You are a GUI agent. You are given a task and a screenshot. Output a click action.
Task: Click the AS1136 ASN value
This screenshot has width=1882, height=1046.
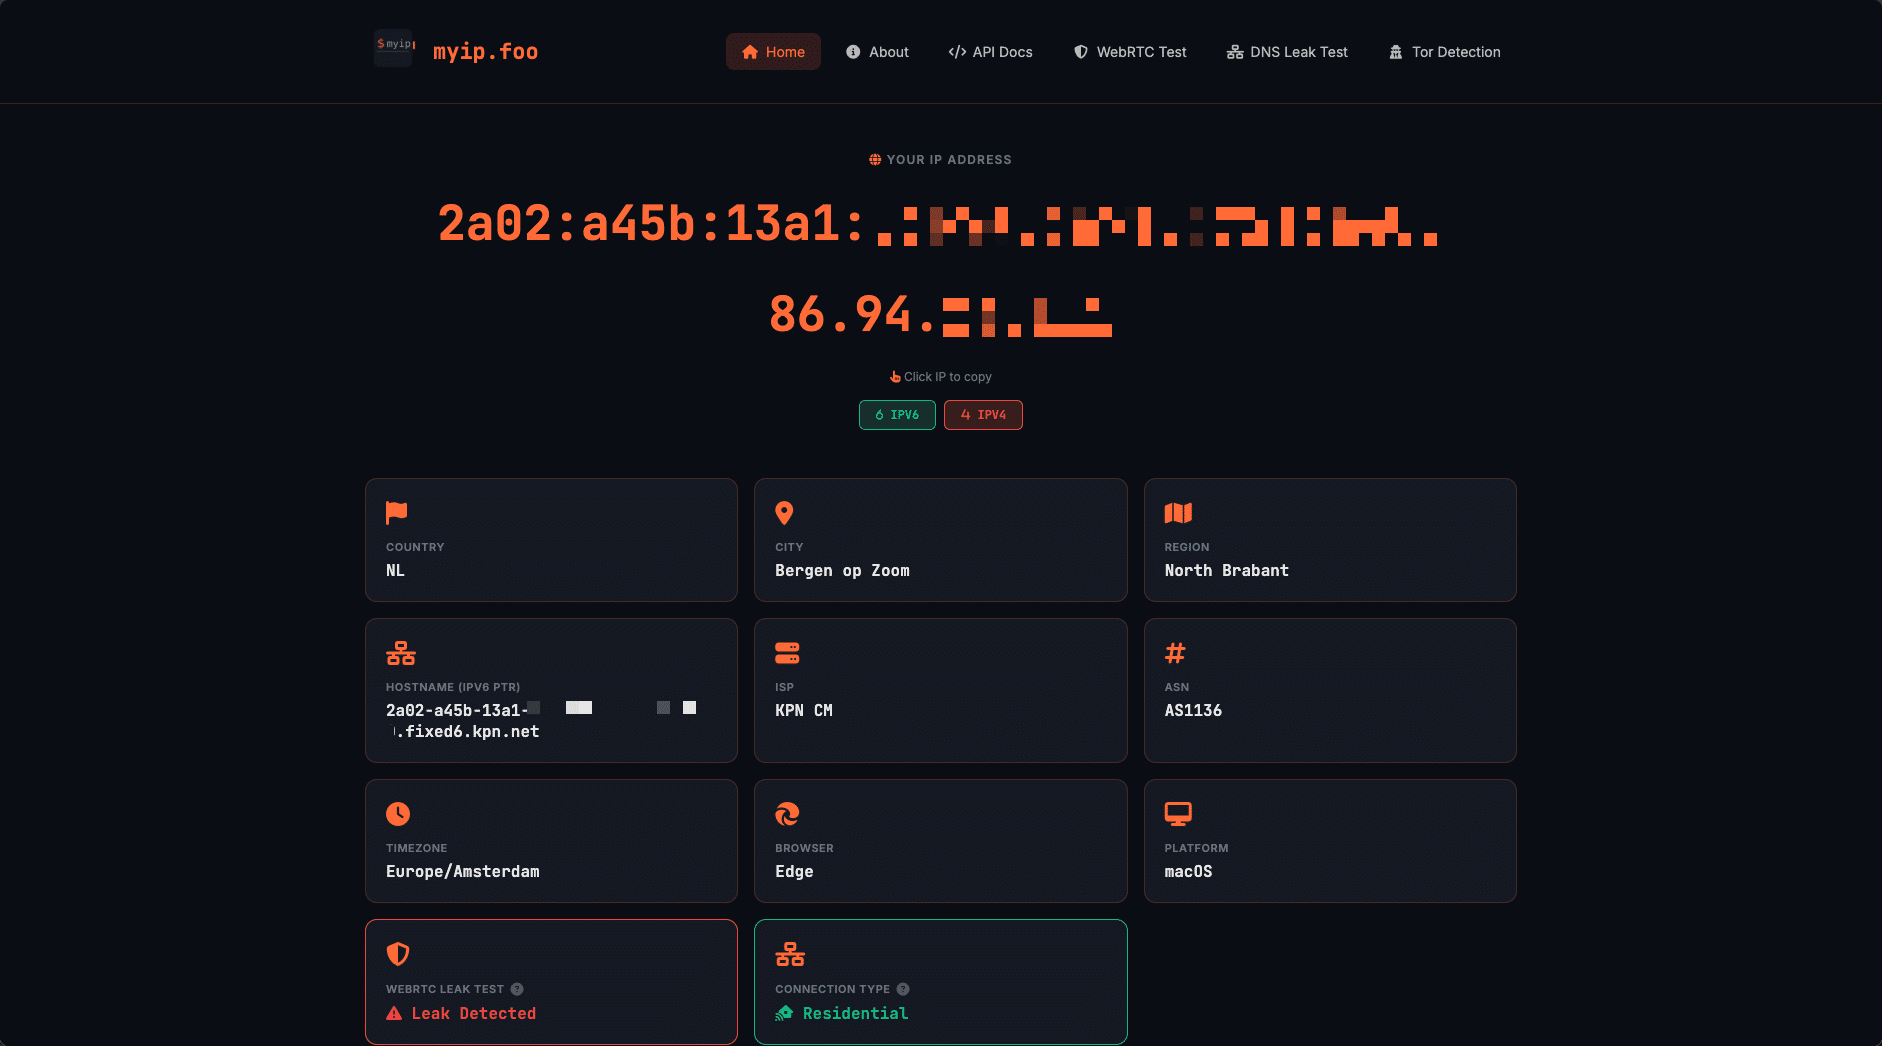(x=1193, y=711)
